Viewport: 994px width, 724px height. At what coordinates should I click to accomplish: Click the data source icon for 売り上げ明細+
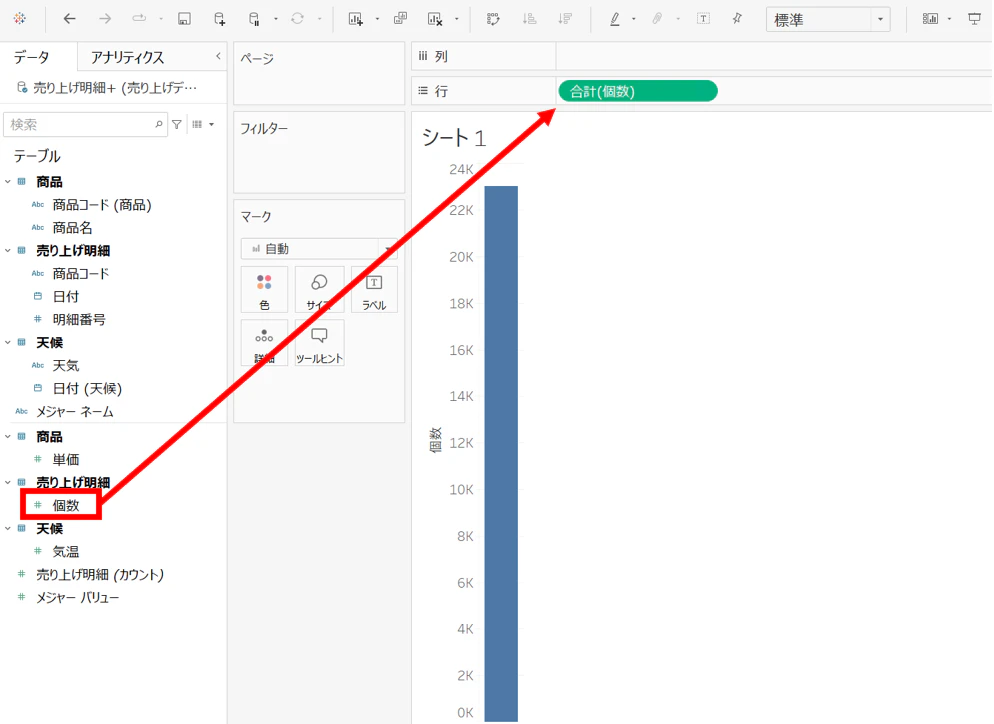tap(22, 87)
